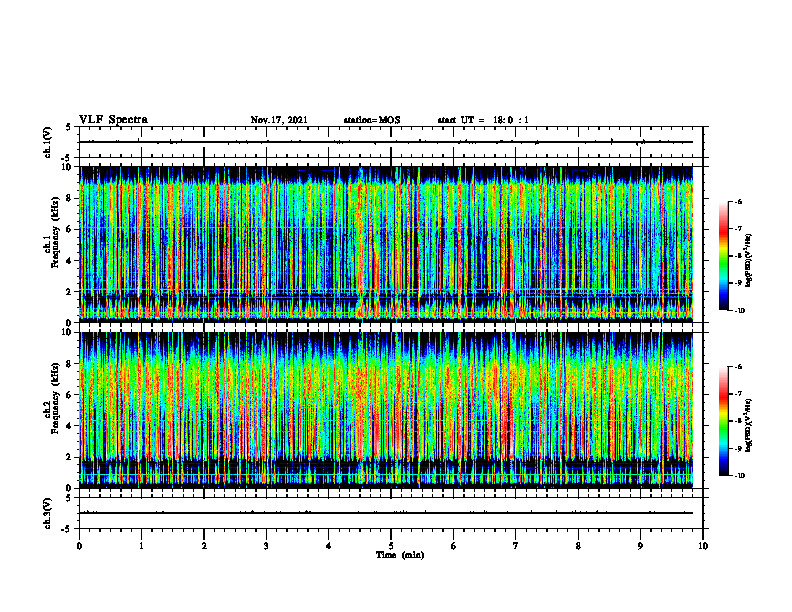Click the "2" kHz tick of ch.1 spectrogram

click(x=70, y=291)
